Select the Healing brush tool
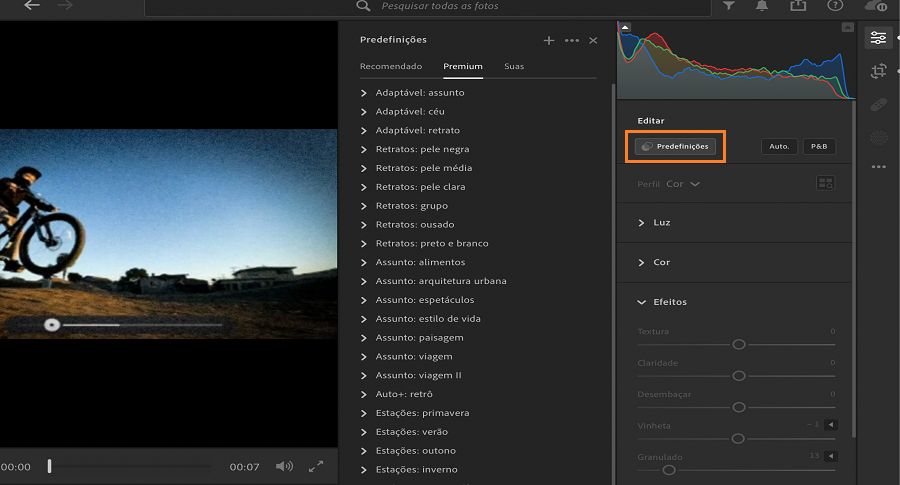This screenshot has height=485, width=900. coord(878,105)
